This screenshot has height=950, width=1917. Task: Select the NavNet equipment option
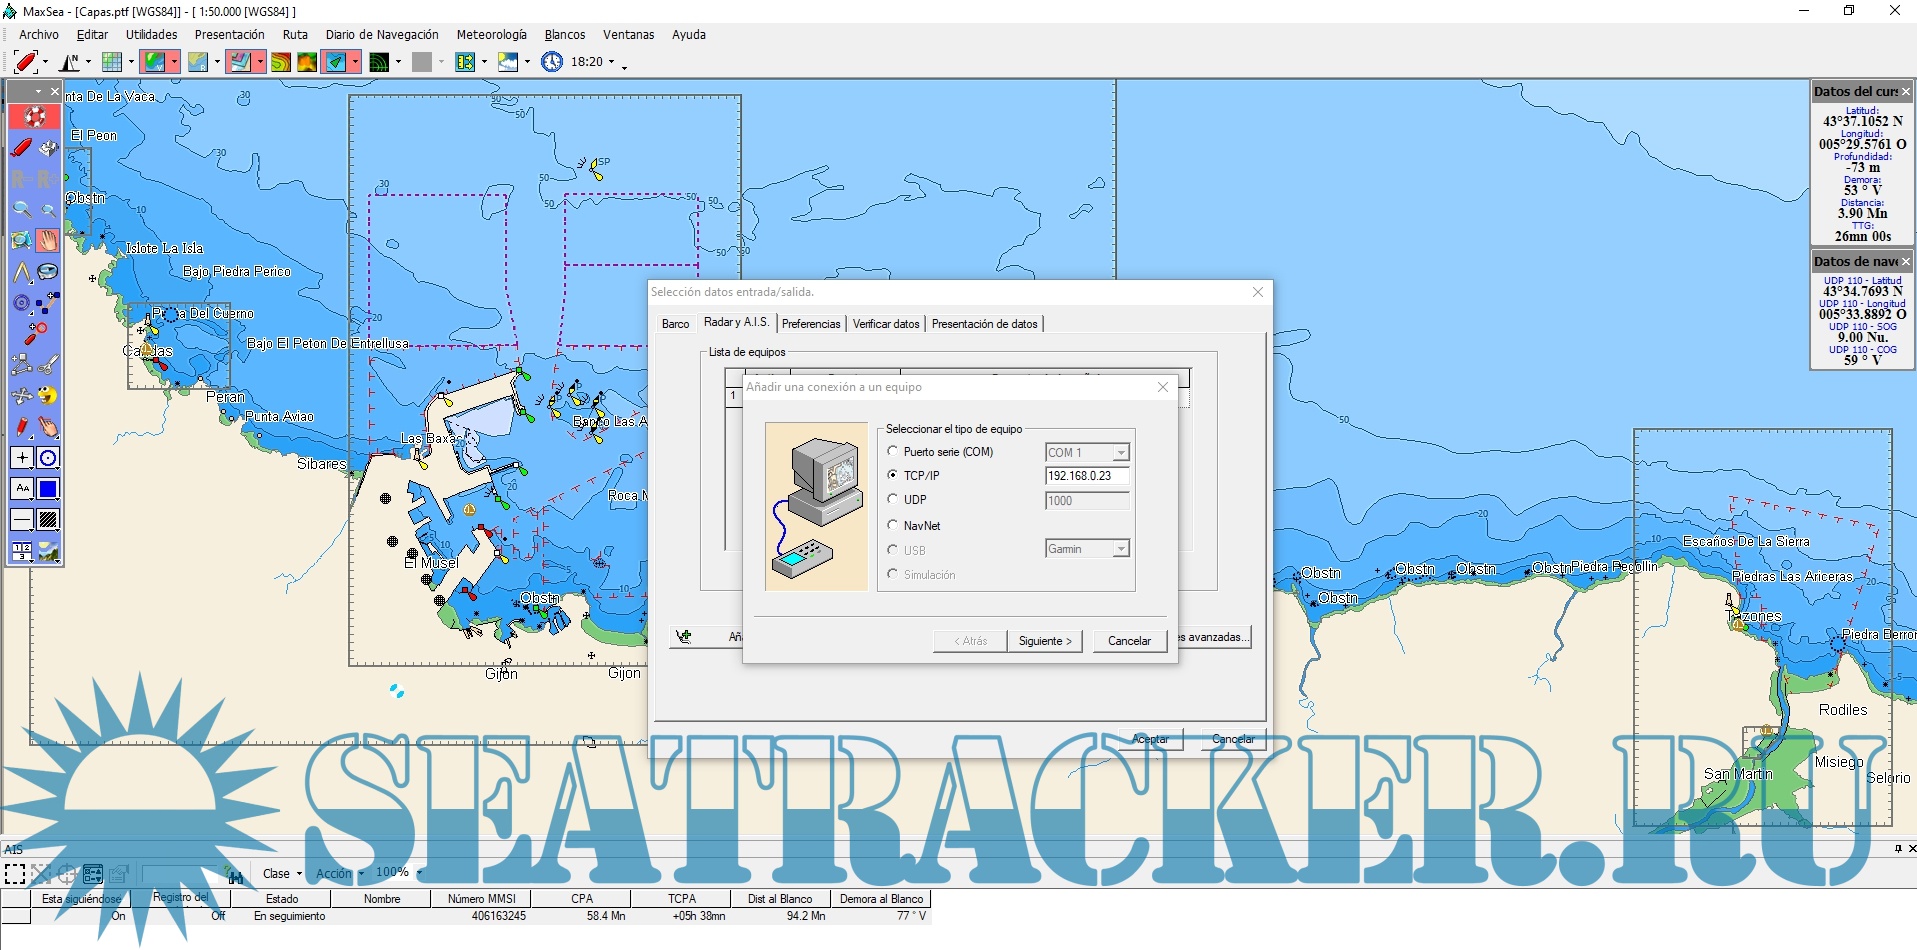(x=893, y=525)
